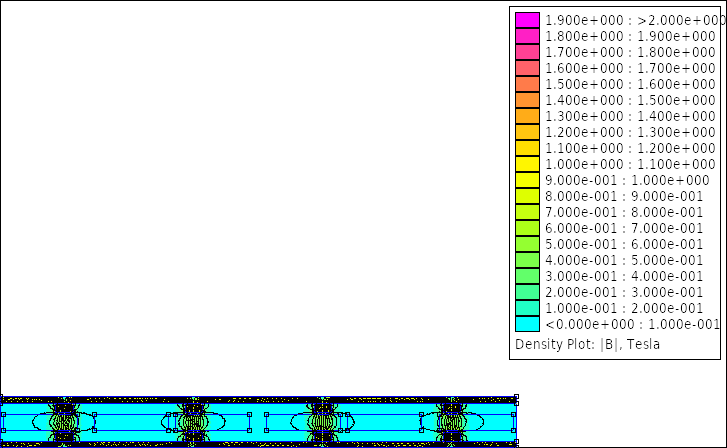Click legend text '1.900e+000 : >2.000e+000'

[635, 20]
